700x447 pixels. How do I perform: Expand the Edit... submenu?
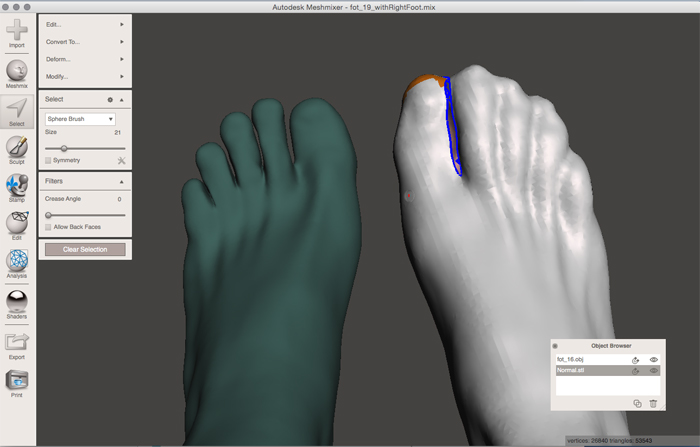(85, 25)
